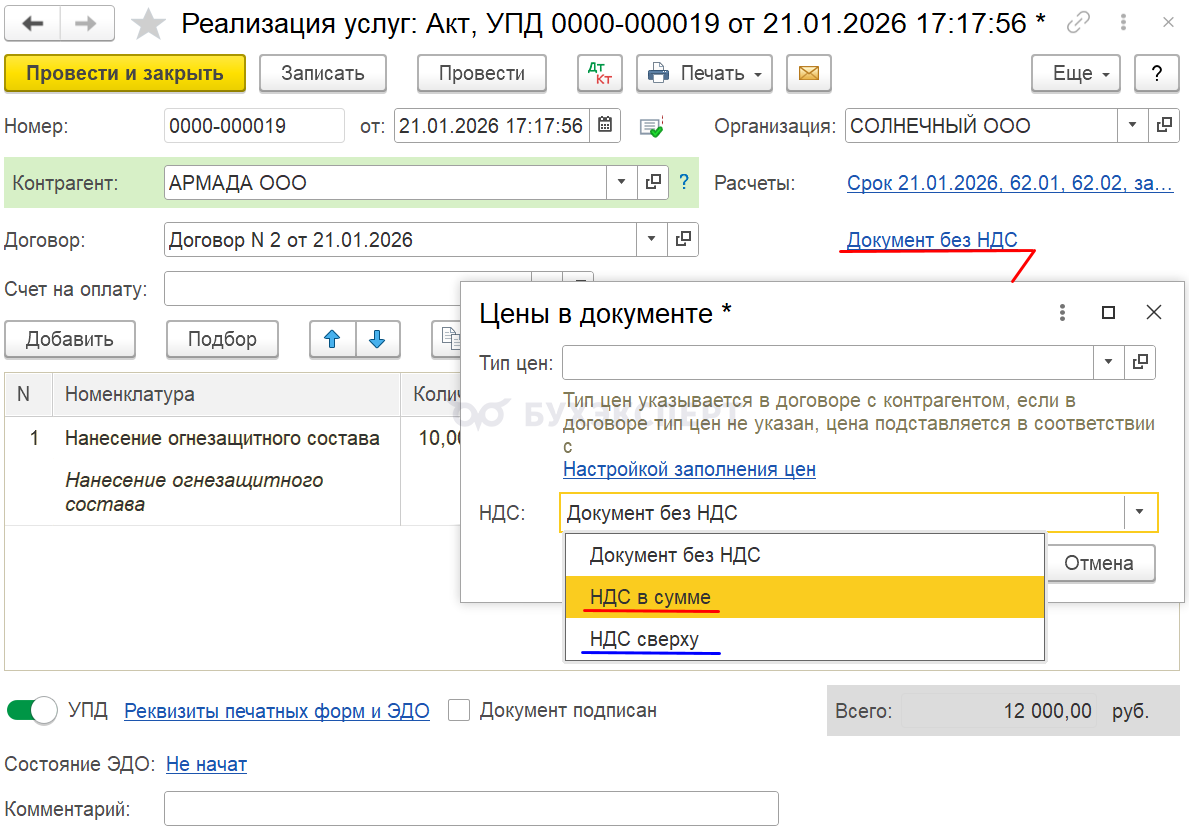Expand the Организация dropdown list
Screen dimensions: 1189x830
[1132, 125]
